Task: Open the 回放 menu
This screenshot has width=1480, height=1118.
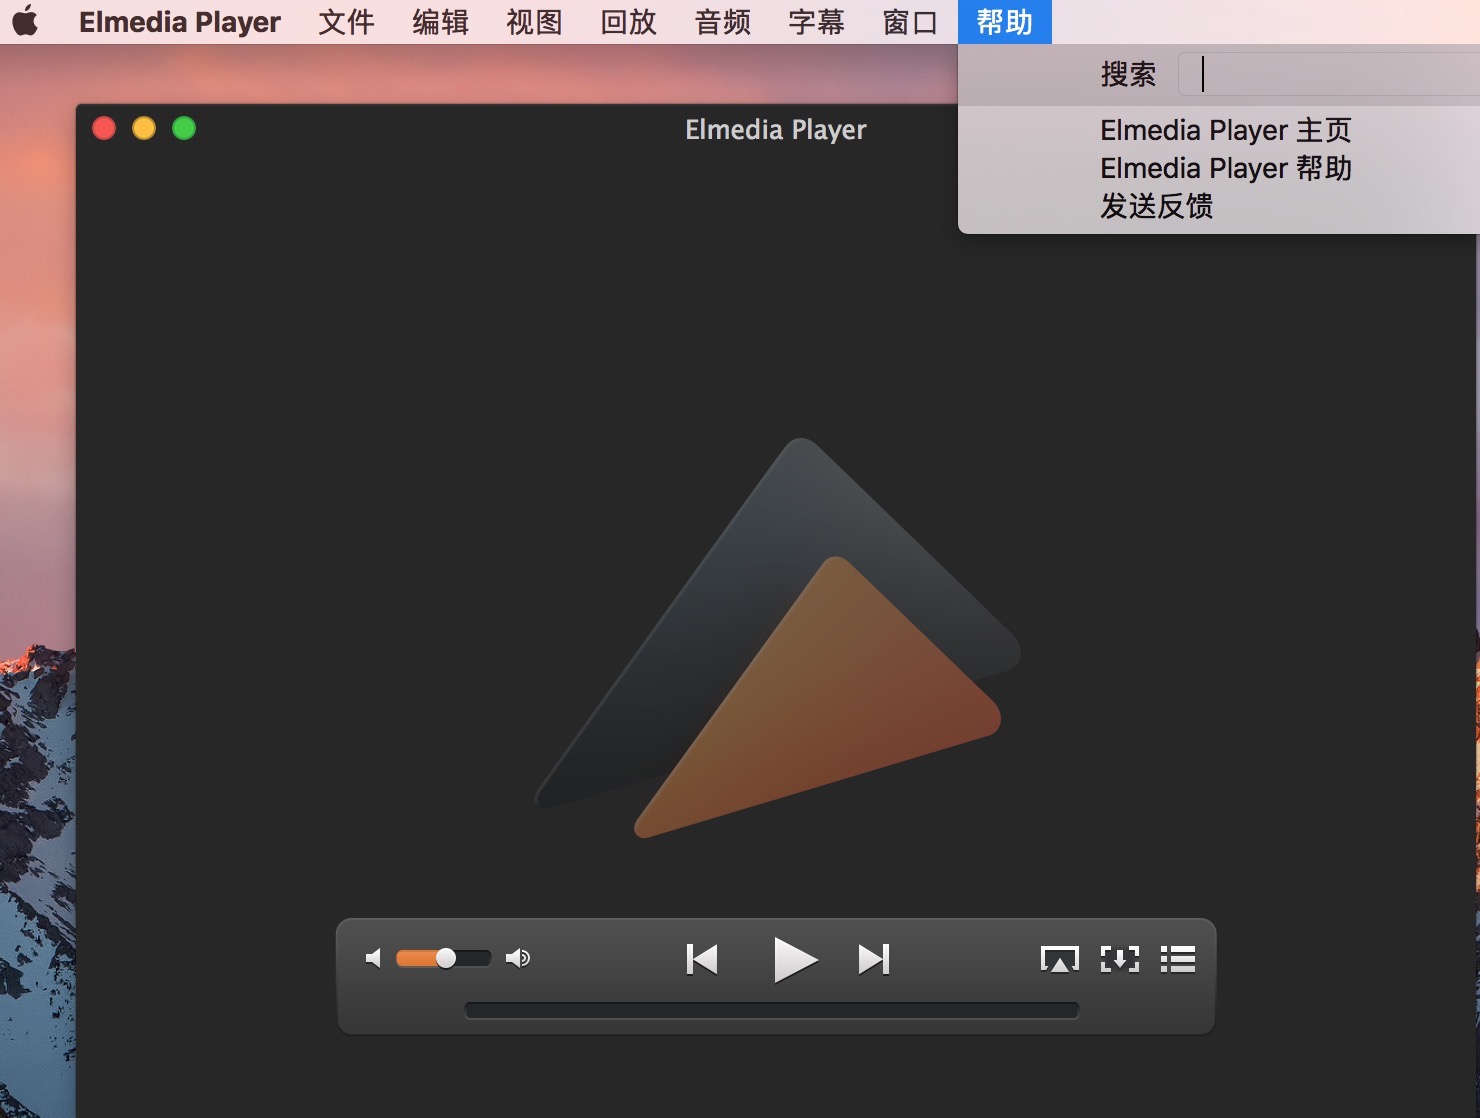Action: click(x=628, y=22)
